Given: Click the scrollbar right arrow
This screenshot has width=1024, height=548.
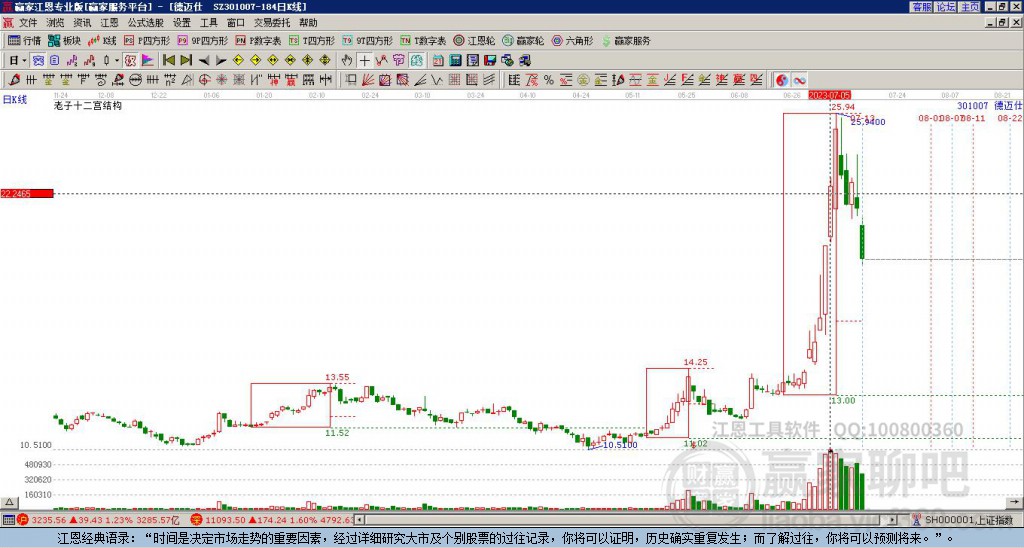Looking at the screenshot, I should (x=893, y=520).
